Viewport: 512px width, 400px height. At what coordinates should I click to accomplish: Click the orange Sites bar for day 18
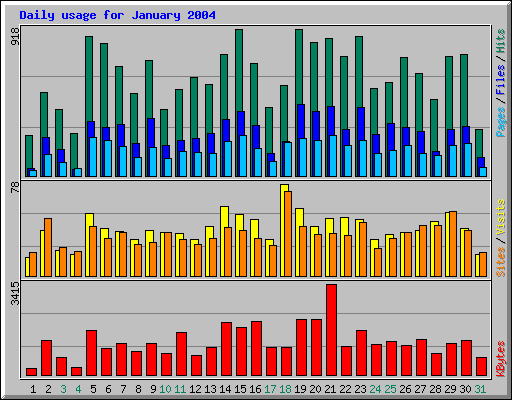click(x=288, y=234)
